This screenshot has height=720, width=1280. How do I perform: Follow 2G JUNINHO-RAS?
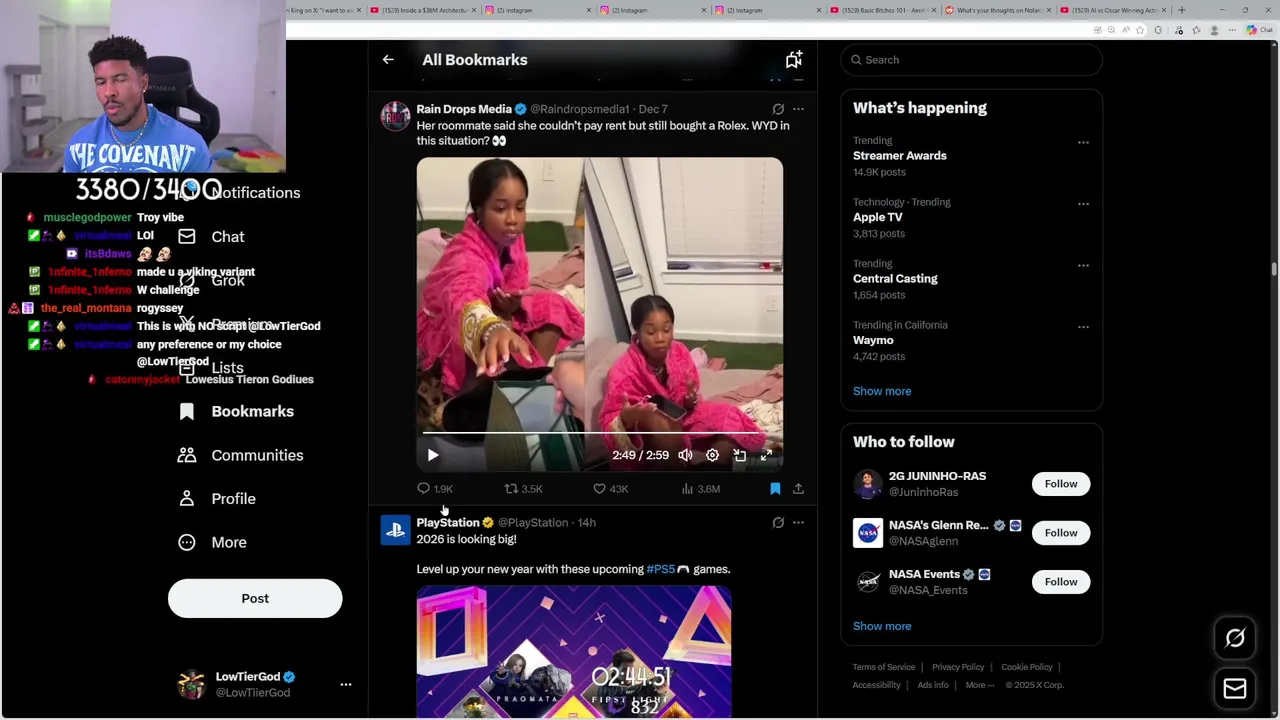click(1061, 484)
